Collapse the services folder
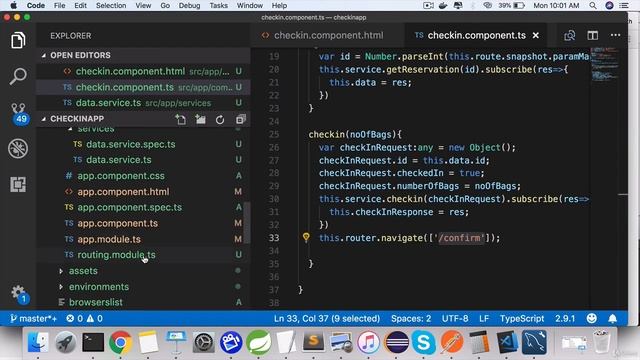The height and width of the screenshot is (360, 640). click(x=96, y=129)
